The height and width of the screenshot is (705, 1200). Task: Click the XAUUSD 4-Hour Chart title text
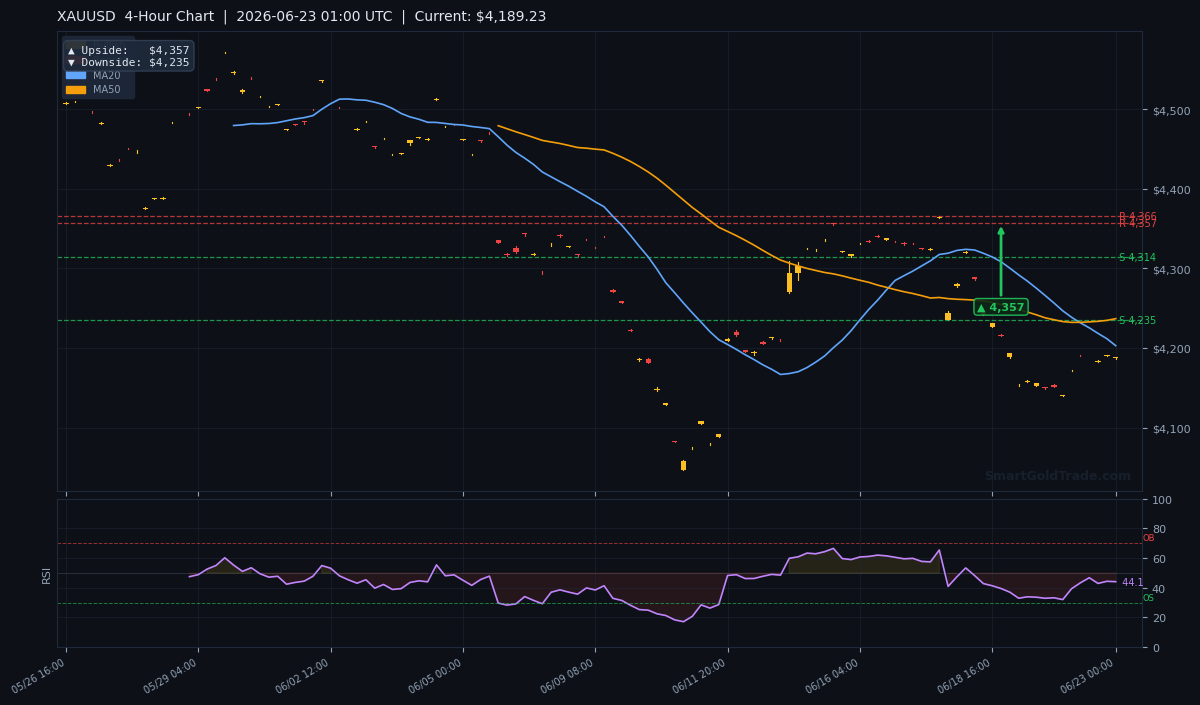click(x=301, y=16)
